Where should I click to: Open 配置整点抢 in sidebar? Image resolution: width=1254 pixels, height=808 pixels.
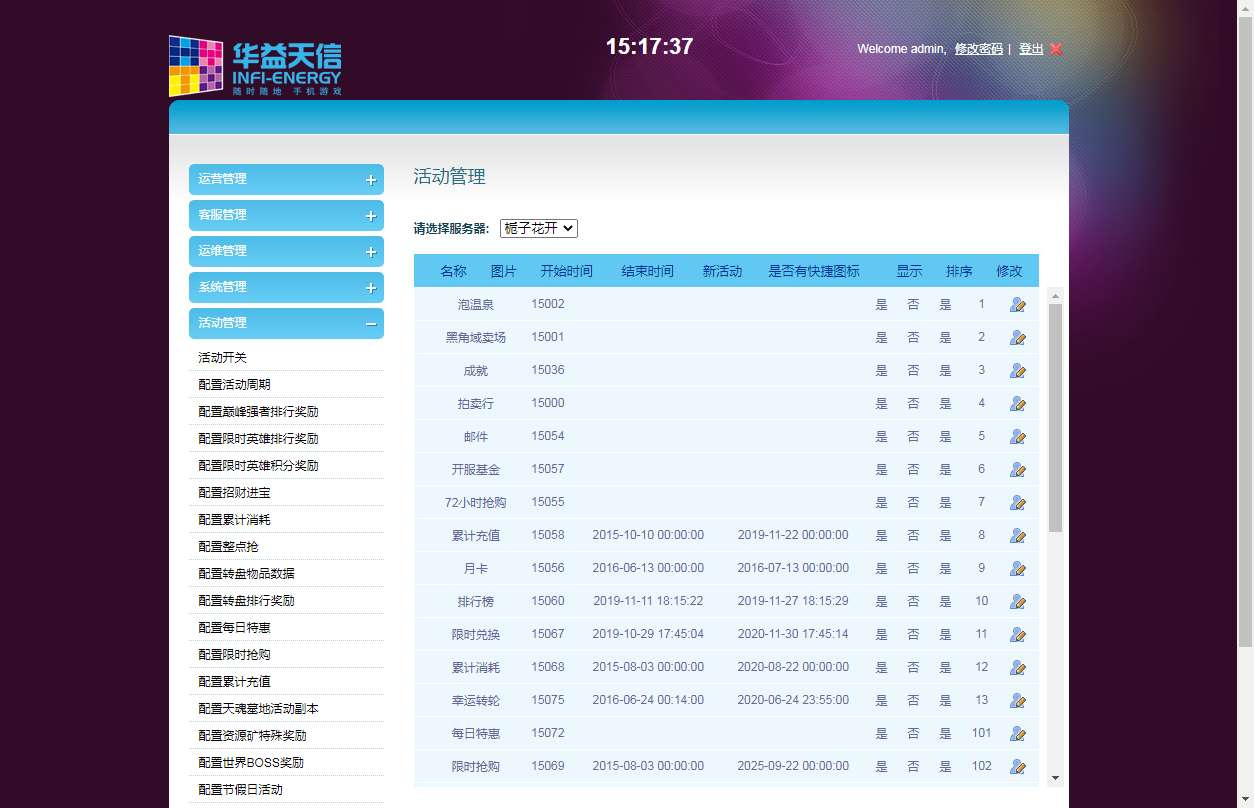228,546
